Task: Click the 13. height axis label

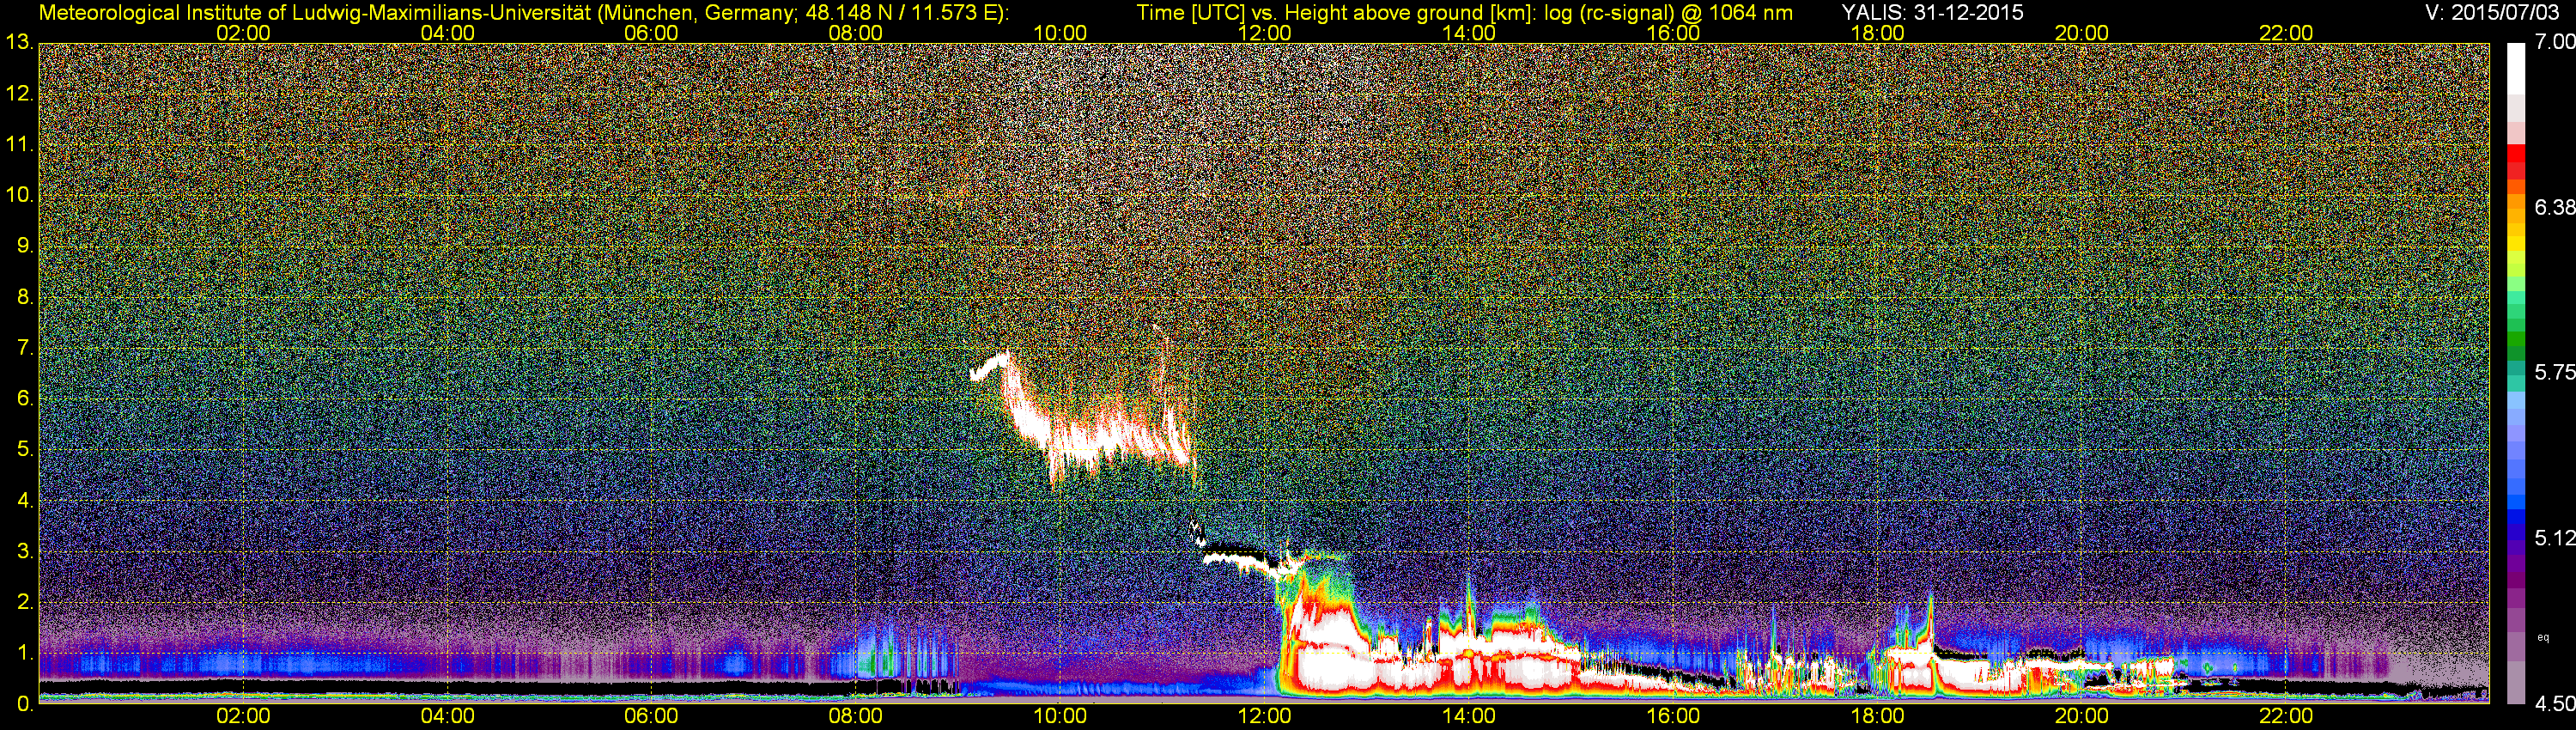Action: click(19, 43)
